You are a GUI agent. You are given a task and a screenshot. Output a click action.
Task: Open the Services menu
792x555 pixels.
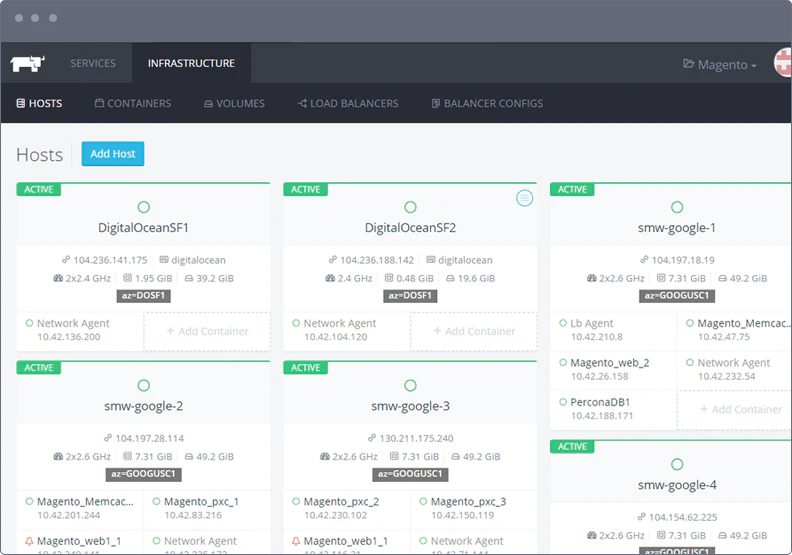click(x=93, y=63)
